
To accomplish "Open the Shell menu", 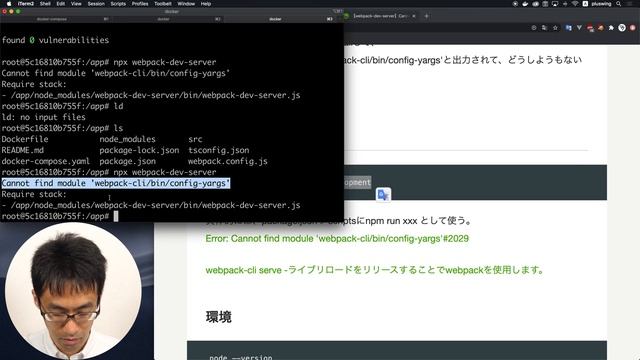I will coord(45,4).
